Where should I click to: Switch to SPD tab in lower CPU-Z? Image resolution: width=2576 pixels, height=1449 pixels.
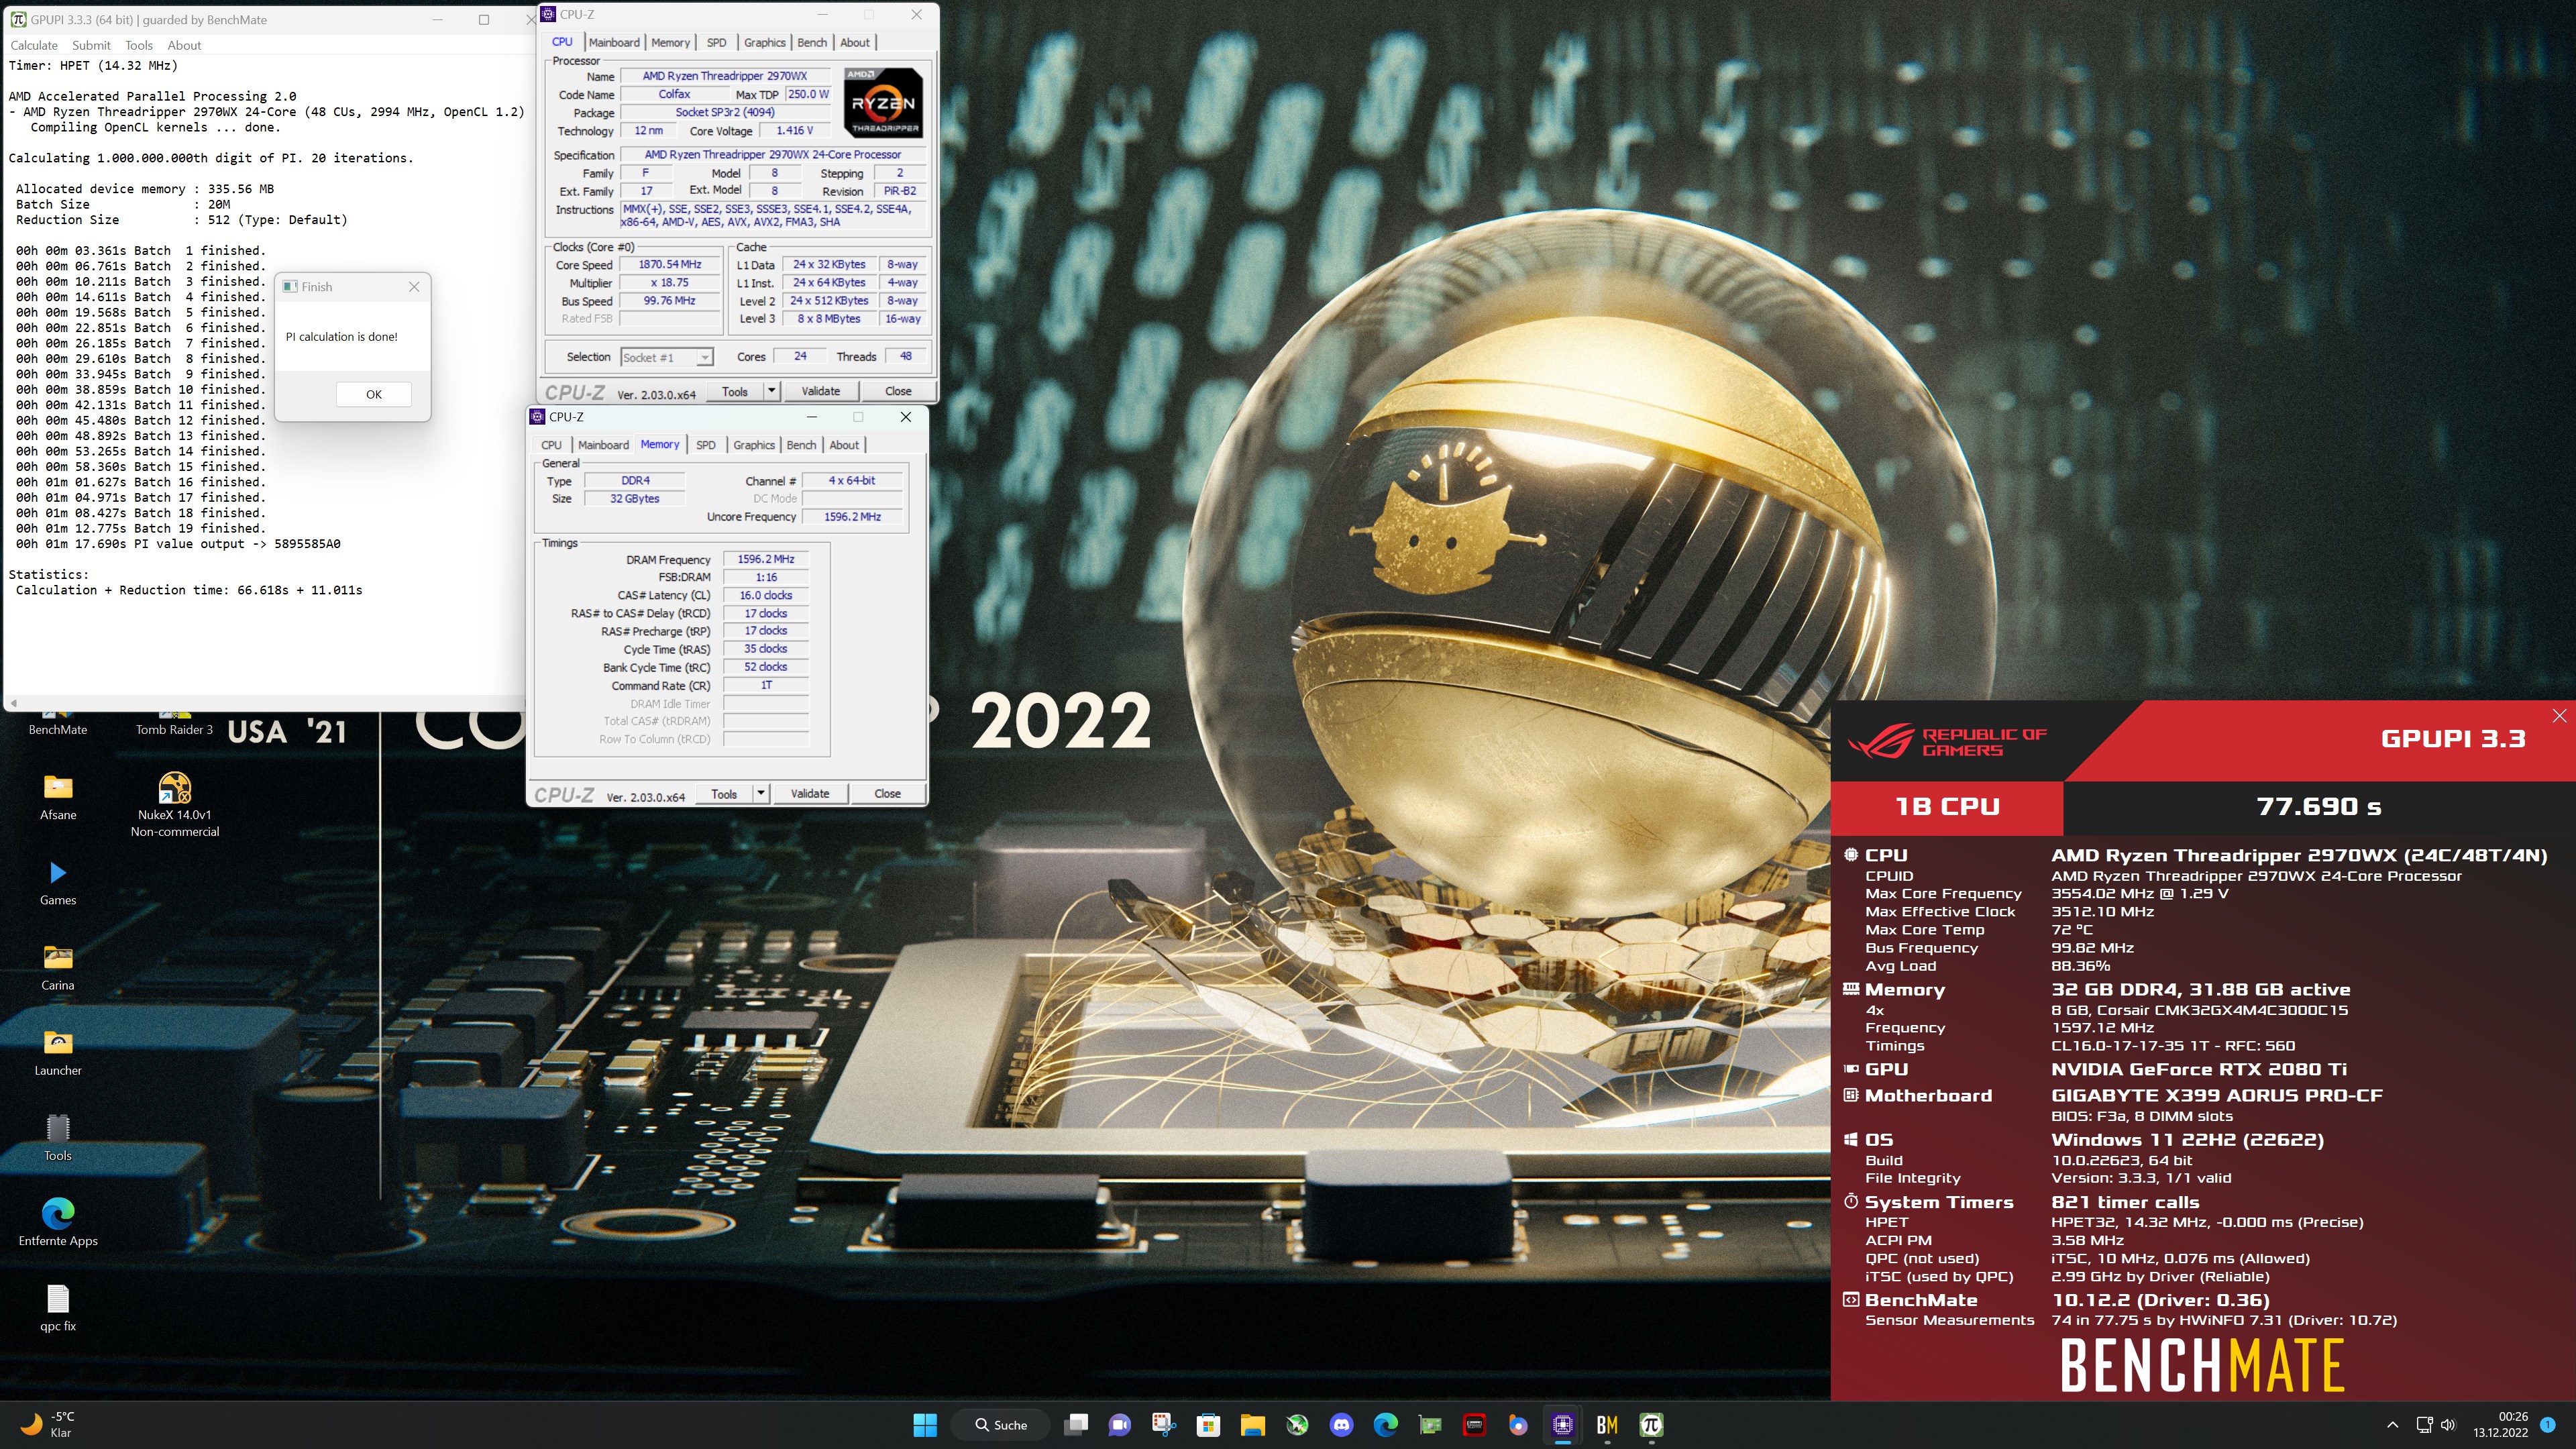705,445
